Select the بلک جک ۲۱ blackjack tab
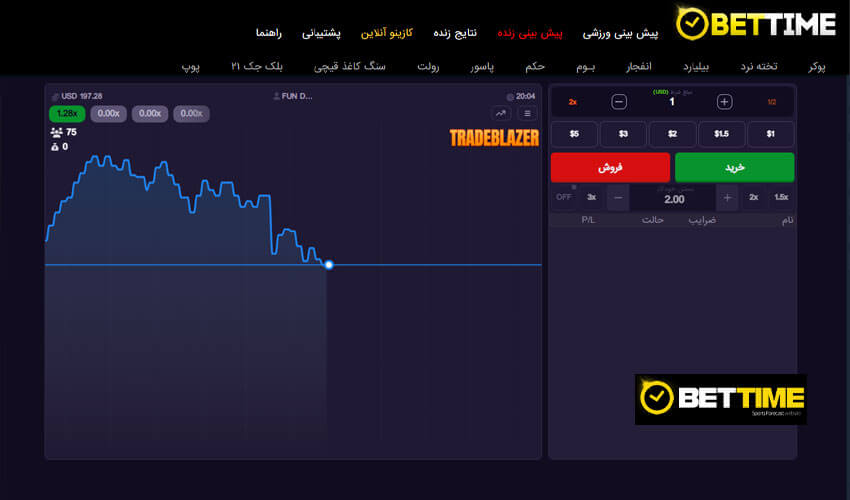Image resolution: width=850 pixels, height=500 pixels. [x=257, y=66]
